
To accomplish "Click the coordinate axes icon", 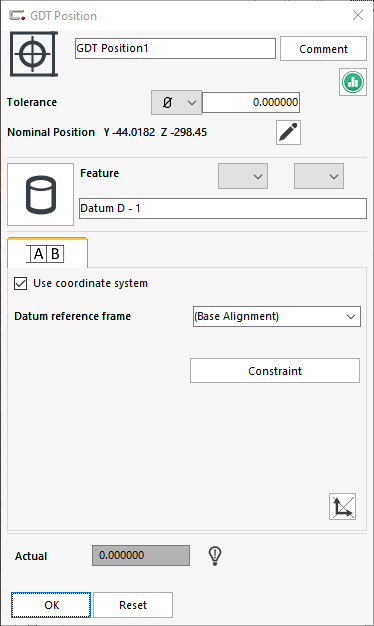I will (x=342, y=507).
